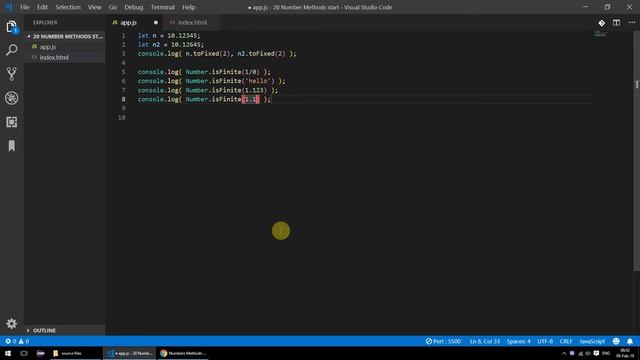Change encoding via UTF-8
Image resolution: width=640 pixels, height=360 pixels.
pos(545,341)
